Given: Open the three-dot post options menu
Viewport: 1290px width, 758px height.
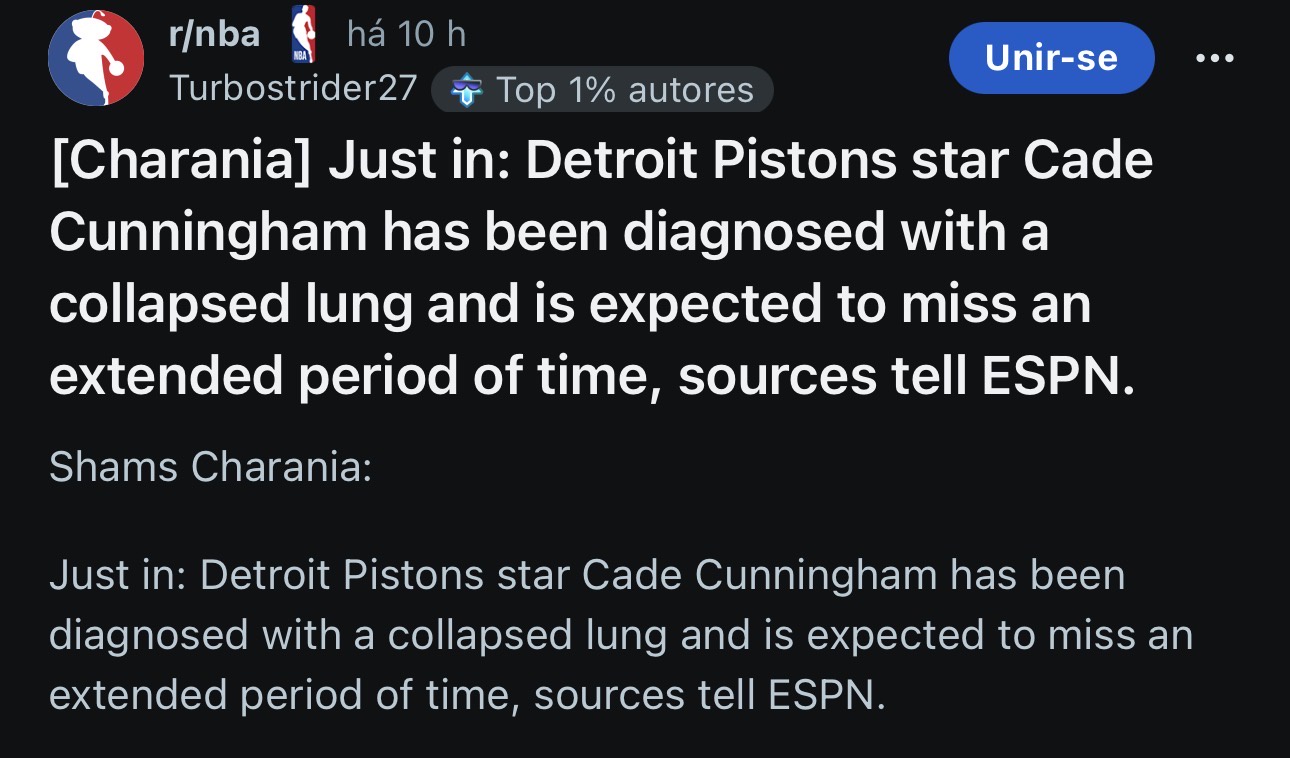Looking at the screenshot, I should 1215,58.
